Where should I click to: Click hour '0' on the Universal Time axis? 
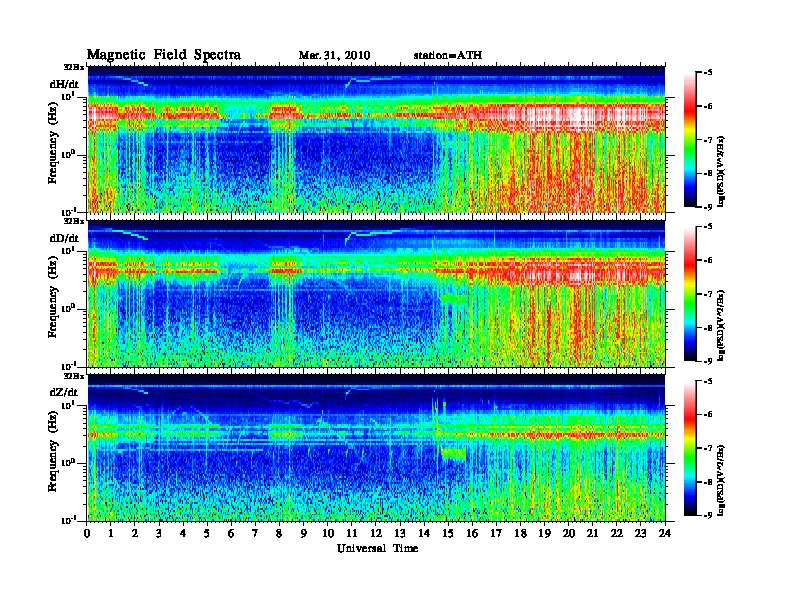click(87, 534)
